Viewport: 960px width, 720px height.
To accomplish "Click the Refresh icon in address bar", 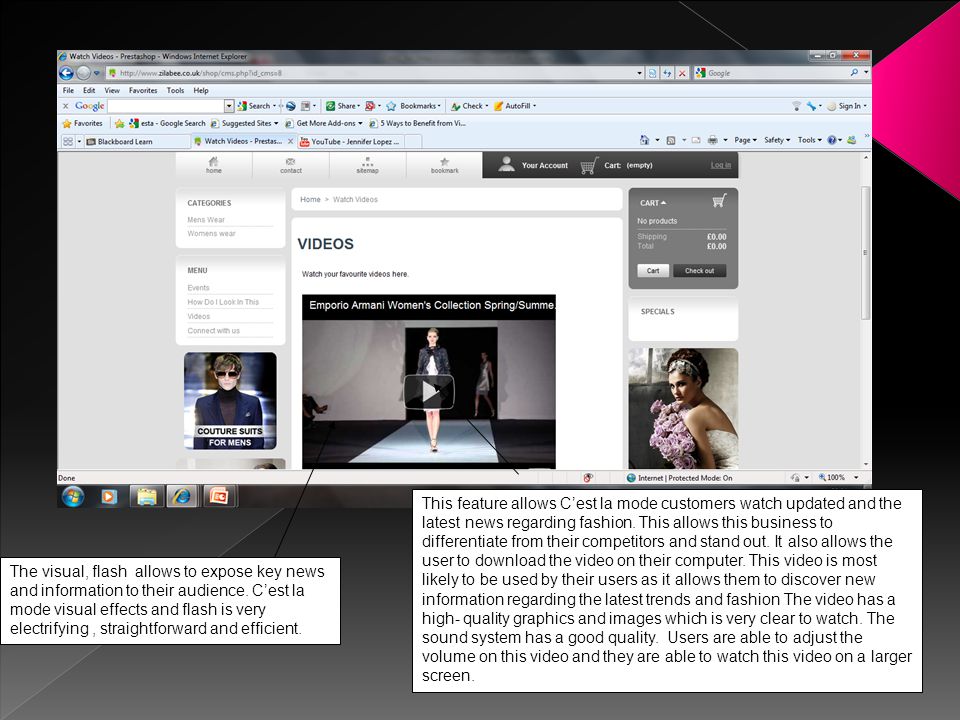I will [667, 73].
